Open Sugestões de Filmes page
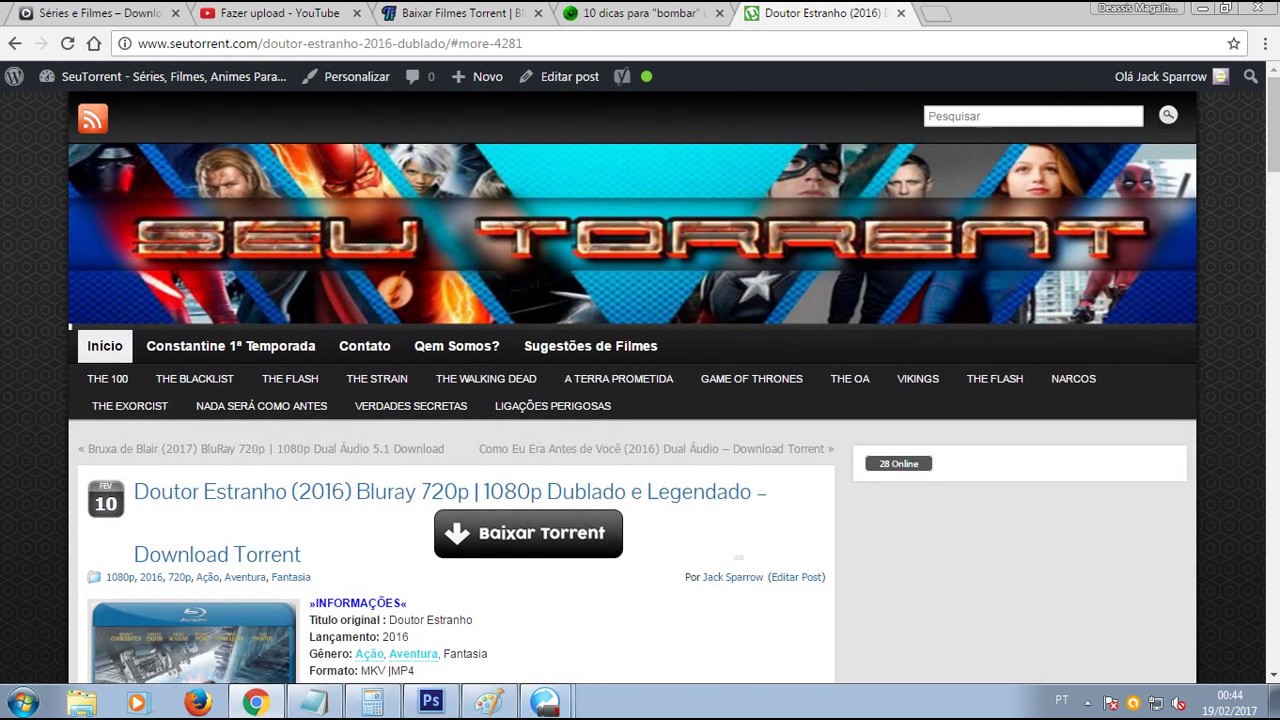The height and width of the screenshot is (720, 1280). (x=591, y=346)
